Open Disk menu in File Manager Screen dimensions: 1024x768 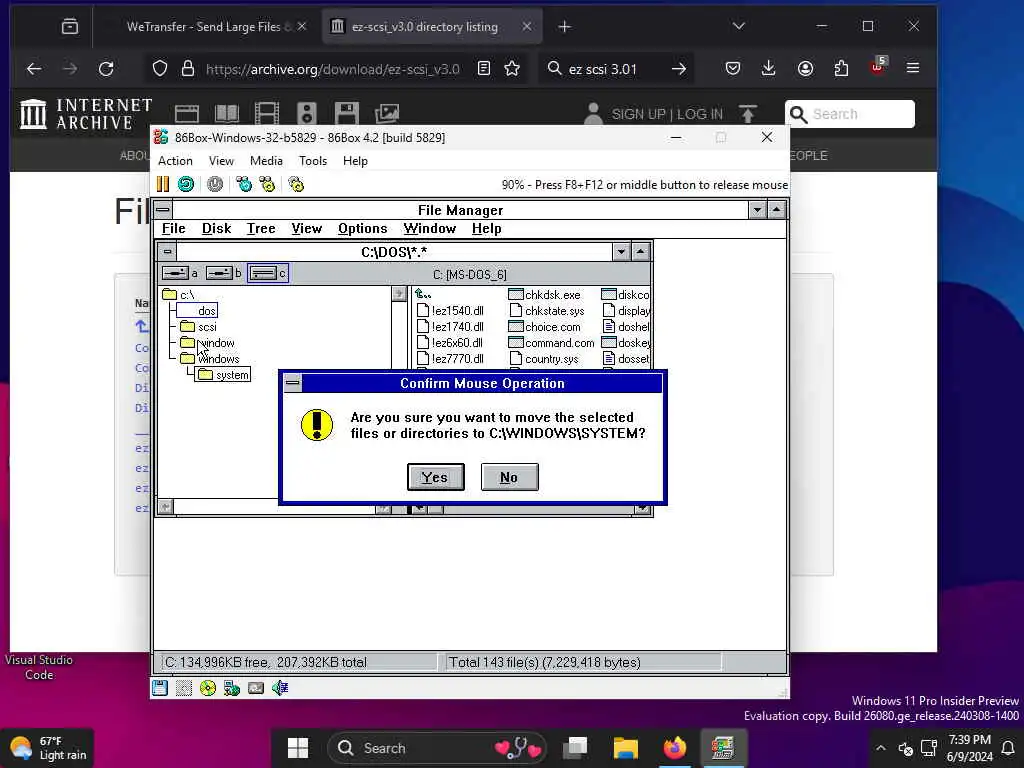[x=216, y=229]
